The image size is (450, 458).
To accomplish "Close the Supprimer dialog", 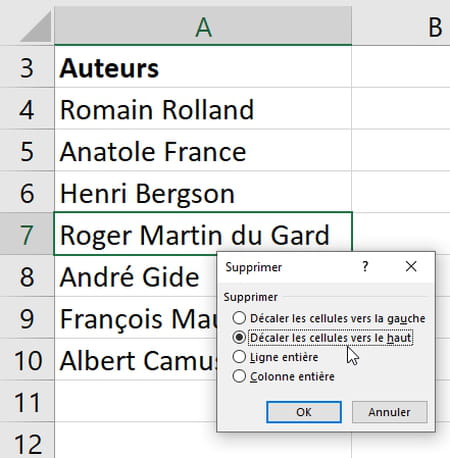I will tap(411, 267).
